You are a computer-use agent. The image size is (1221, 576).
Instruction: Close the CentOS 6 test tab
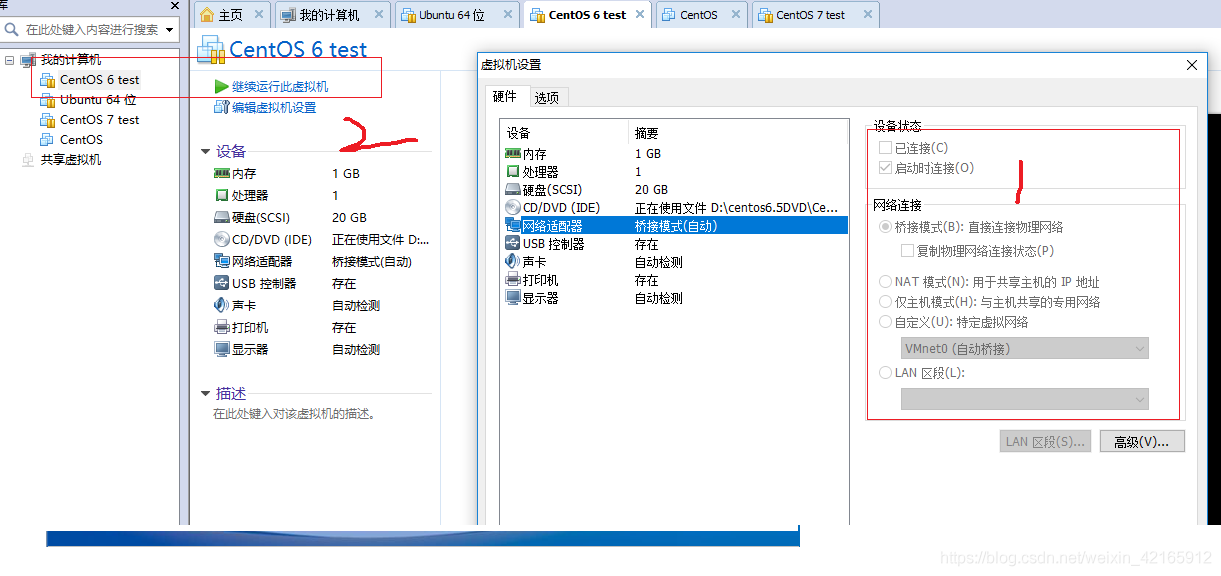click(639, 15)
